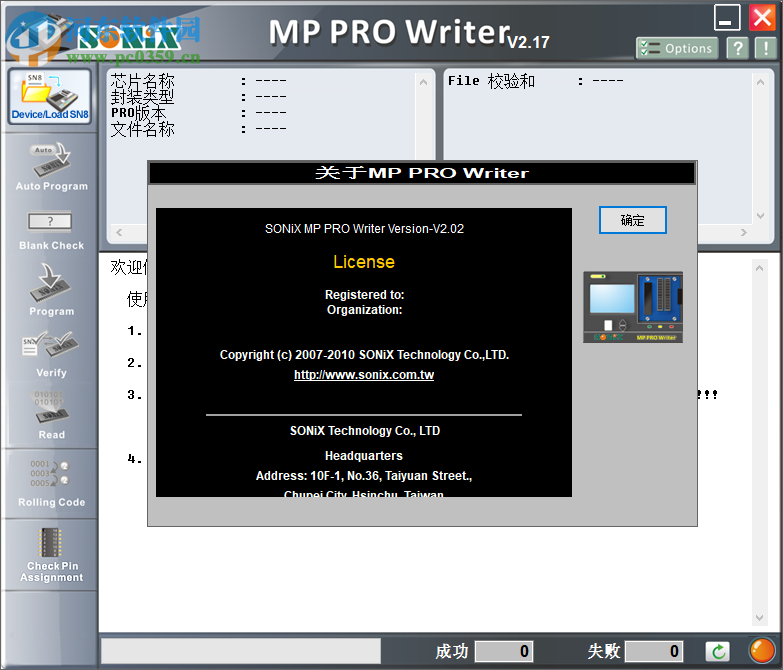Click the question mark help icon
Viewport: 783px width, 670px height.
point(738,48)
